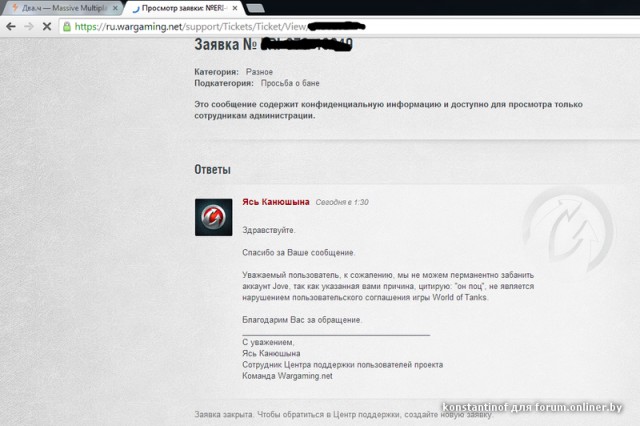Image resolution: width=640 pixels, height=426 pixels.
Task: Click the ru.wargaming.net address bar
Action: (351, 27)
